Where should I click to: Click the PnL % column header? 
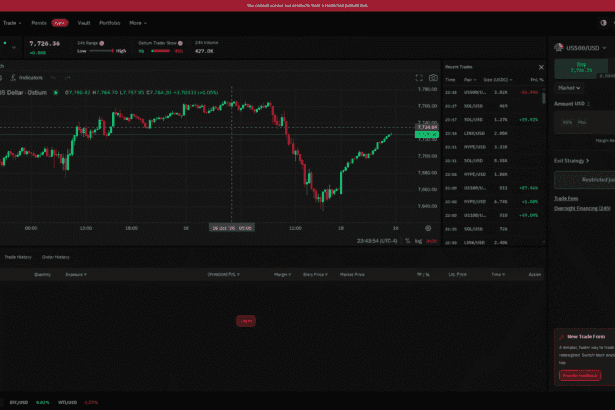(537, 80)
